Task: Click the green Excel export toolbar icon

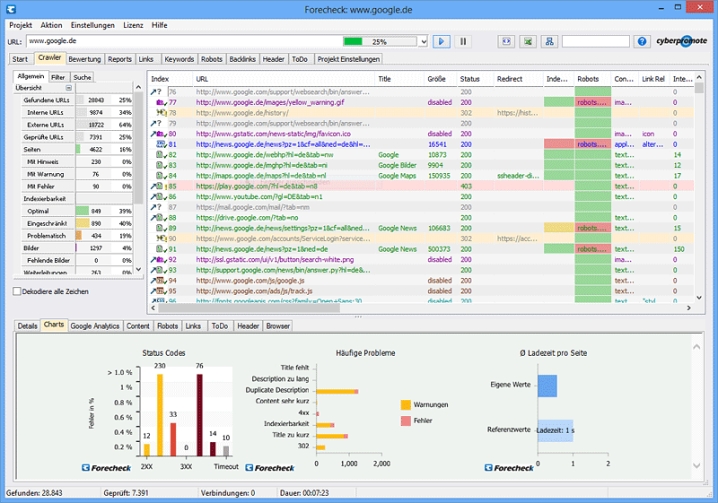Action: coord(528,41)
